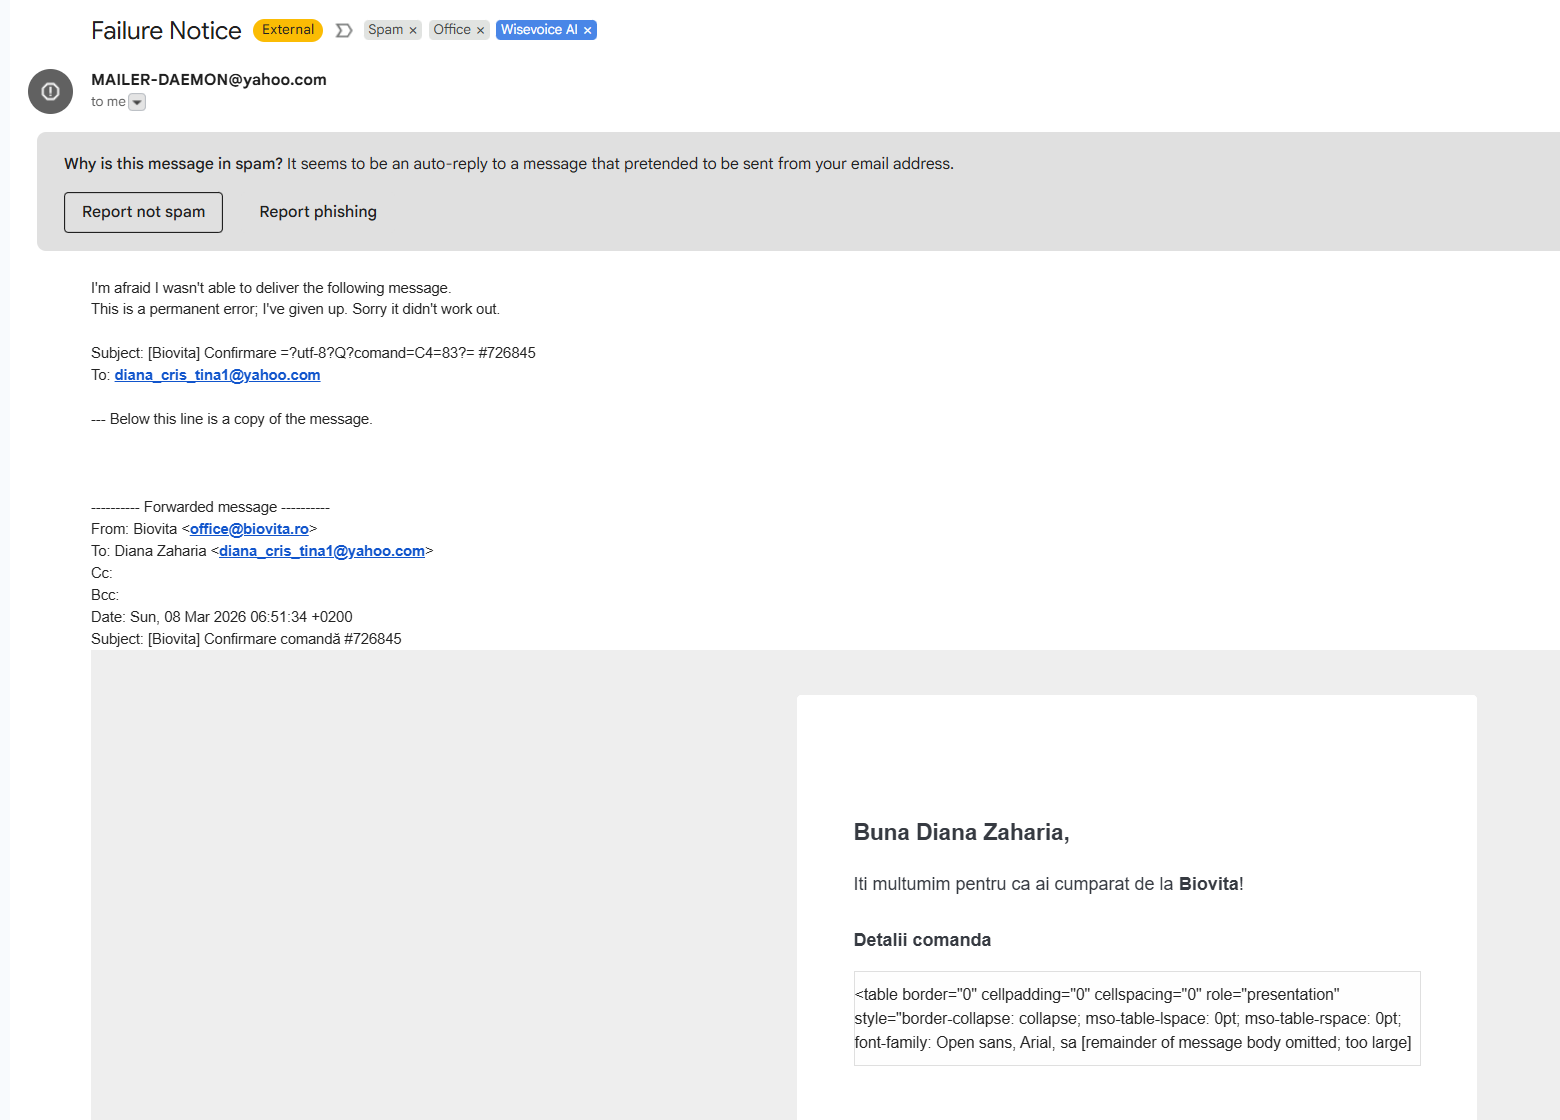Open the Spam label
Screen dimensions: 1560x1120
click(x=385, y=30)
